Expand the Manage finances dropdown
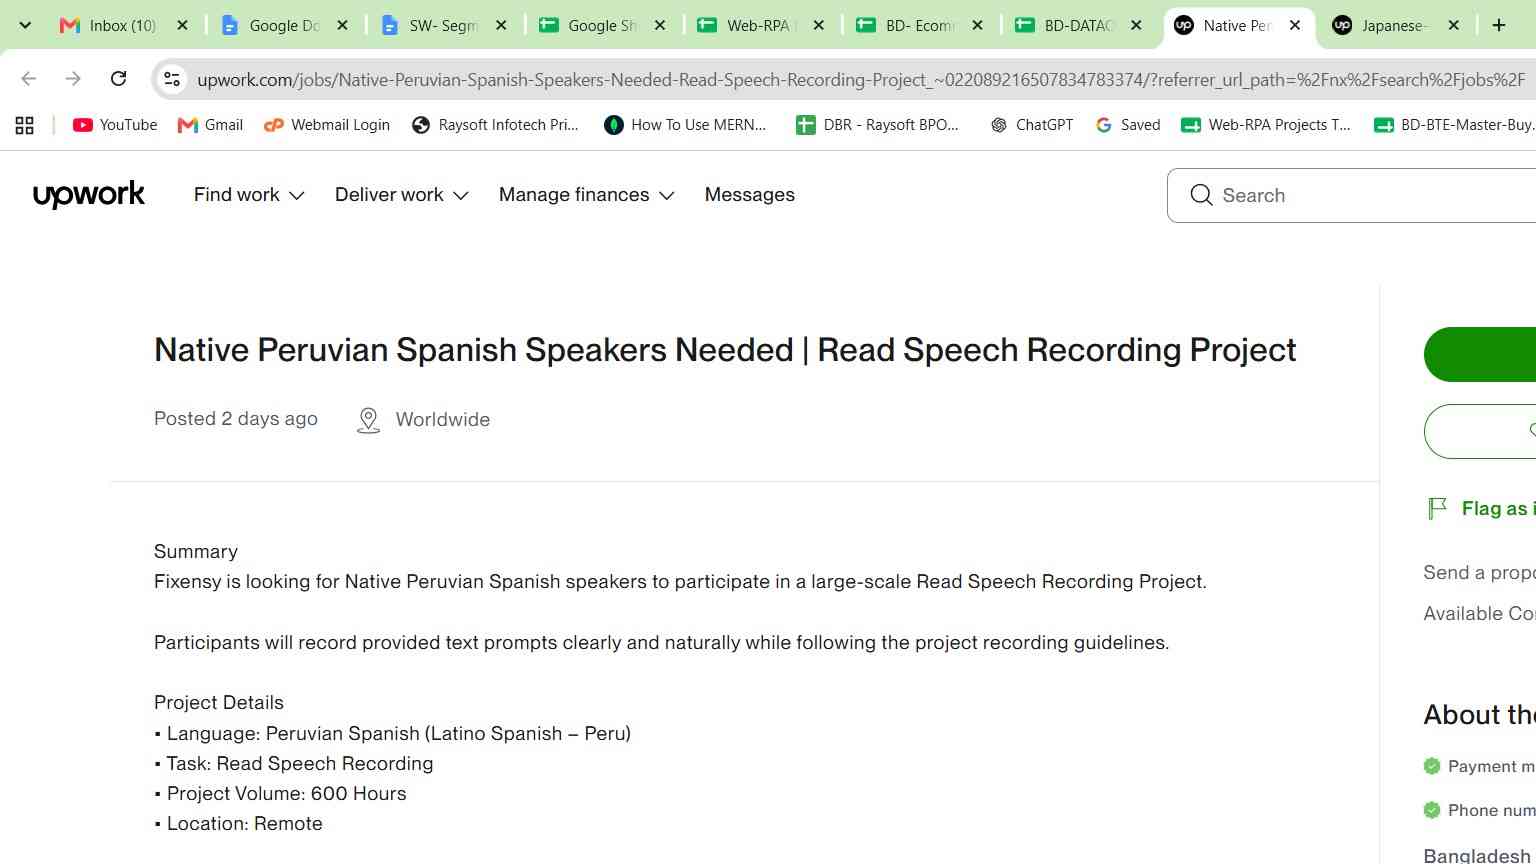 point(587,195)
